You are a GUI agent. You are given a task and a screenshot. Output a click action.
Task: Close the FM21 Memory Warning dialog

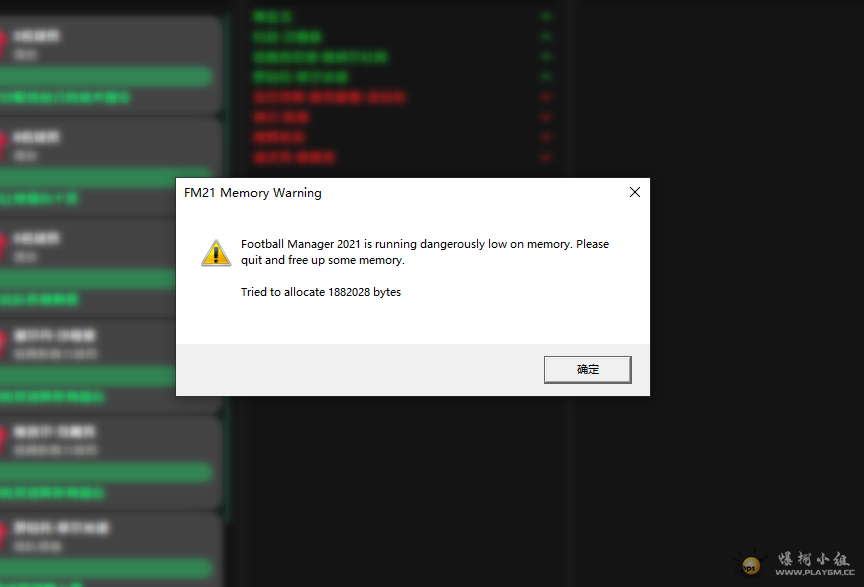[x=635, y=192]
